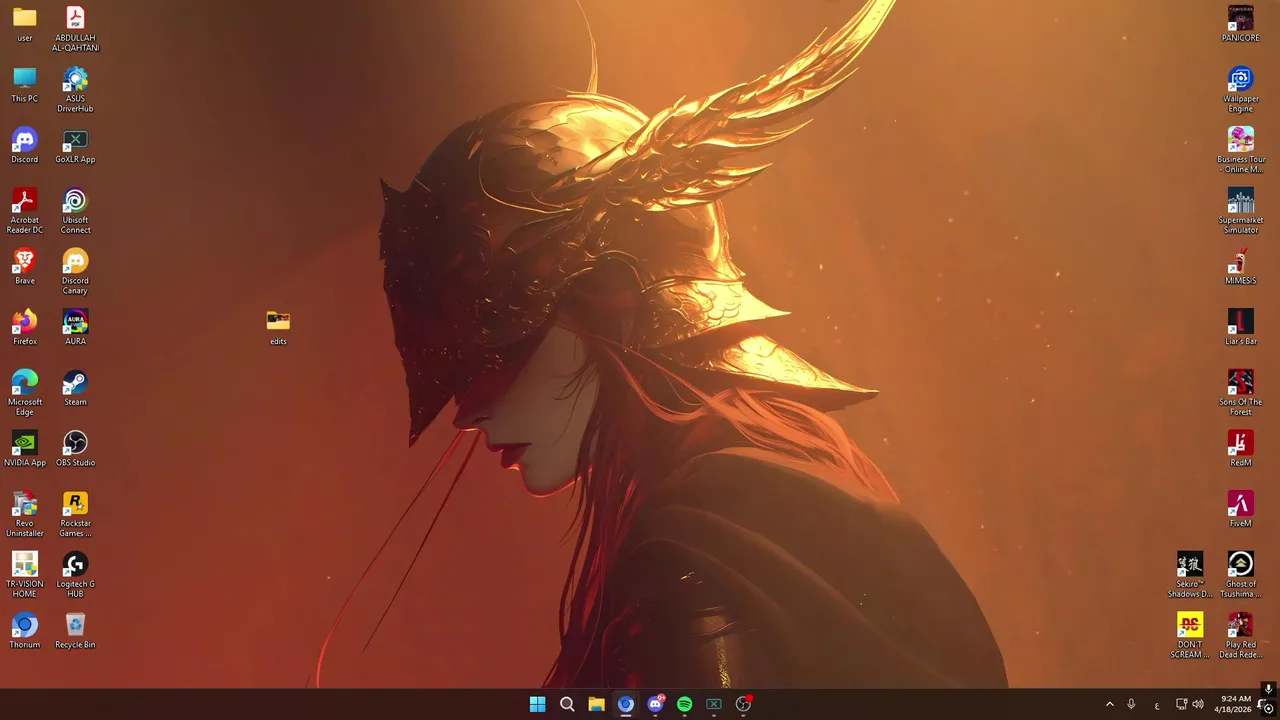
Task: Click the microphone tray icon
Action: pyautogui.click(x=1131, y=704)
